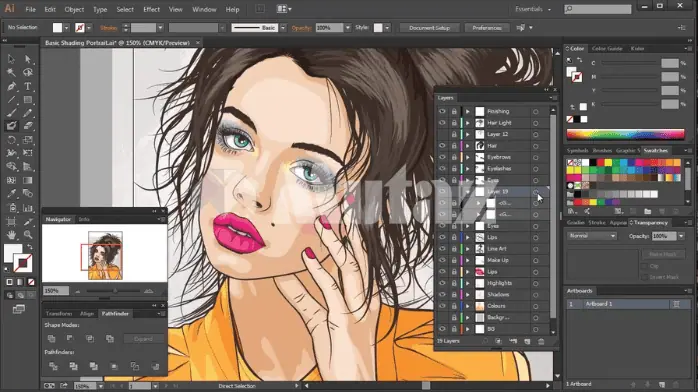The image size is (698, 392).
Task: Open the Change Screen Mode button
Action: [x=19, y=309]
